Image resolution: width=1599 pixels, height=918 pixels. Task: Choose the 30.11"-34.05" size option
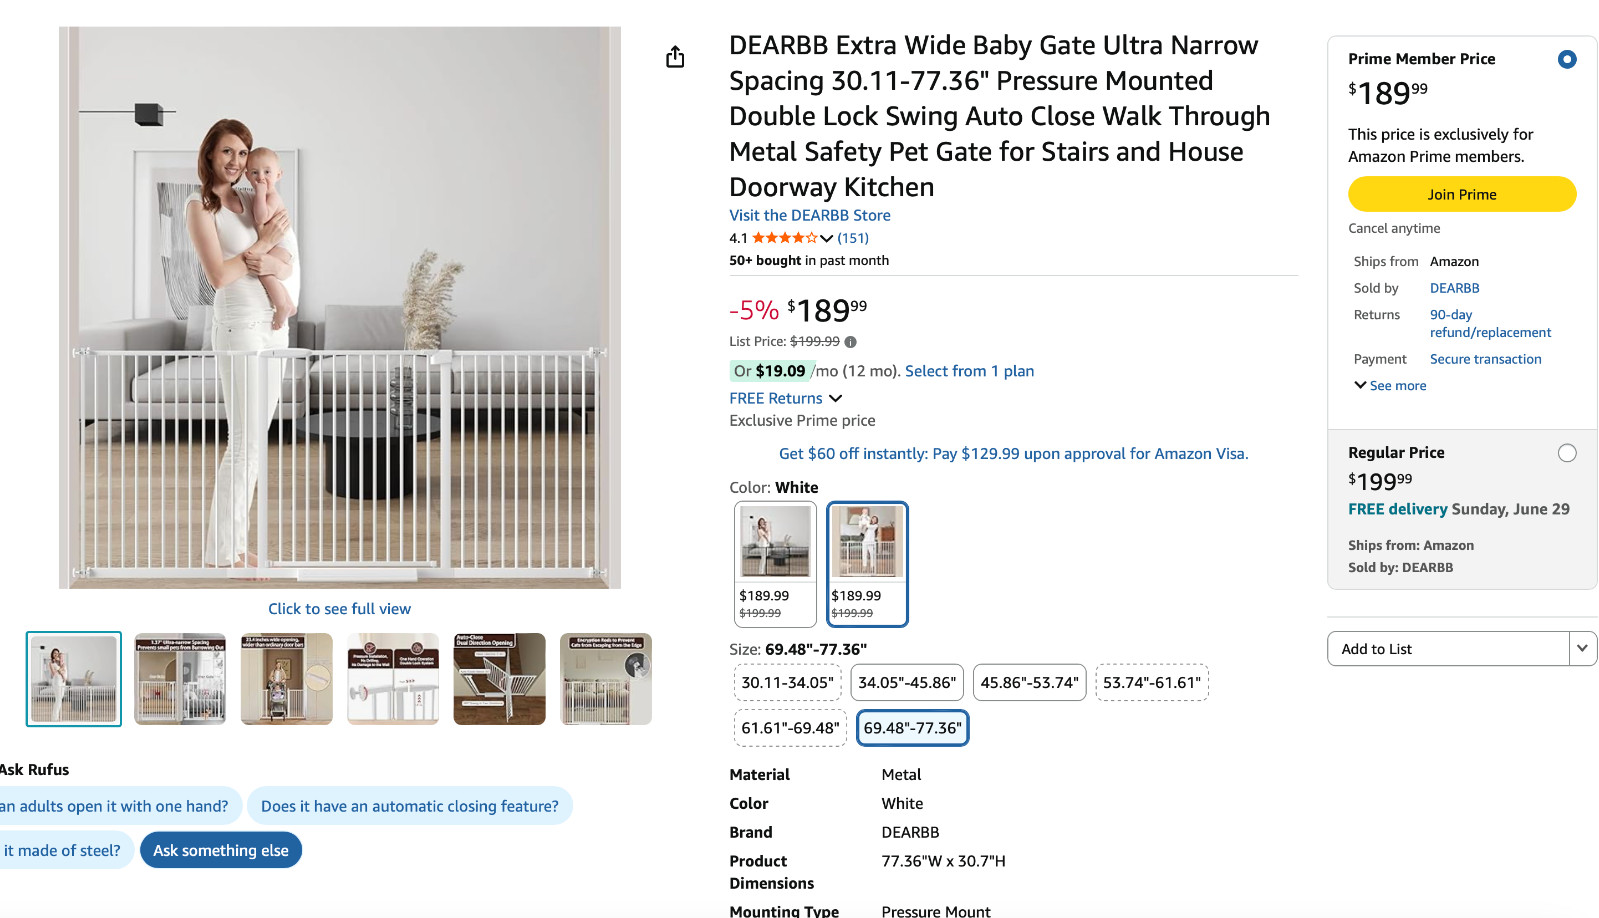click(x=787, y=682)
